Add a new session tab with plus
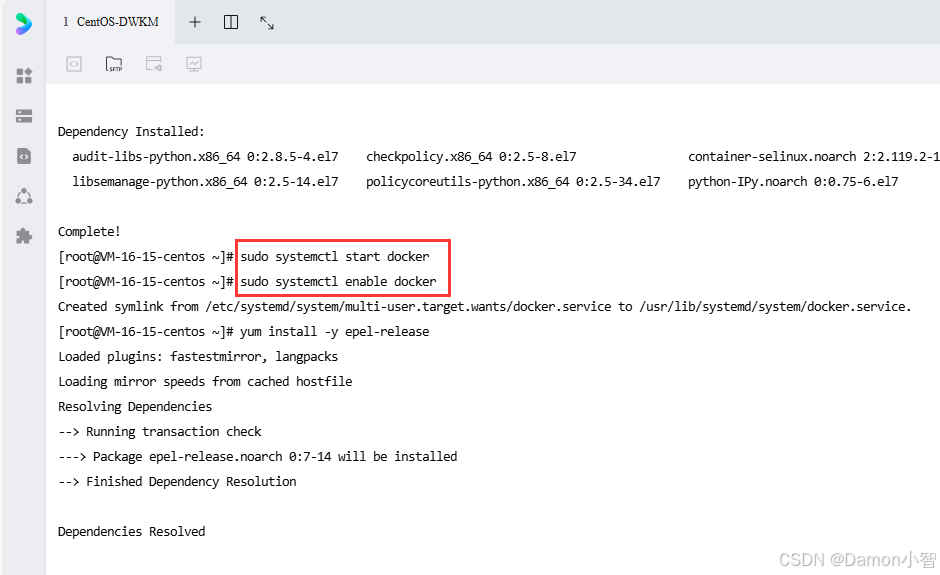Image resolution: width=940 pixels, height=575 pixels. [195, 22]
